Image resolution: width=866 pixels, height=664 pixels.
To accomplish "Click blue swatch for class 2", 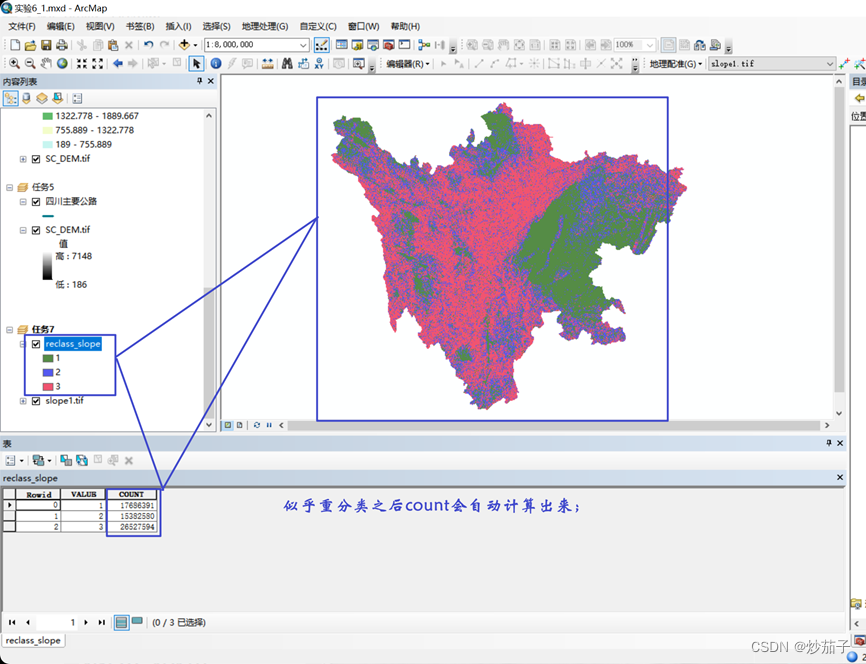I will click(48, 373).
